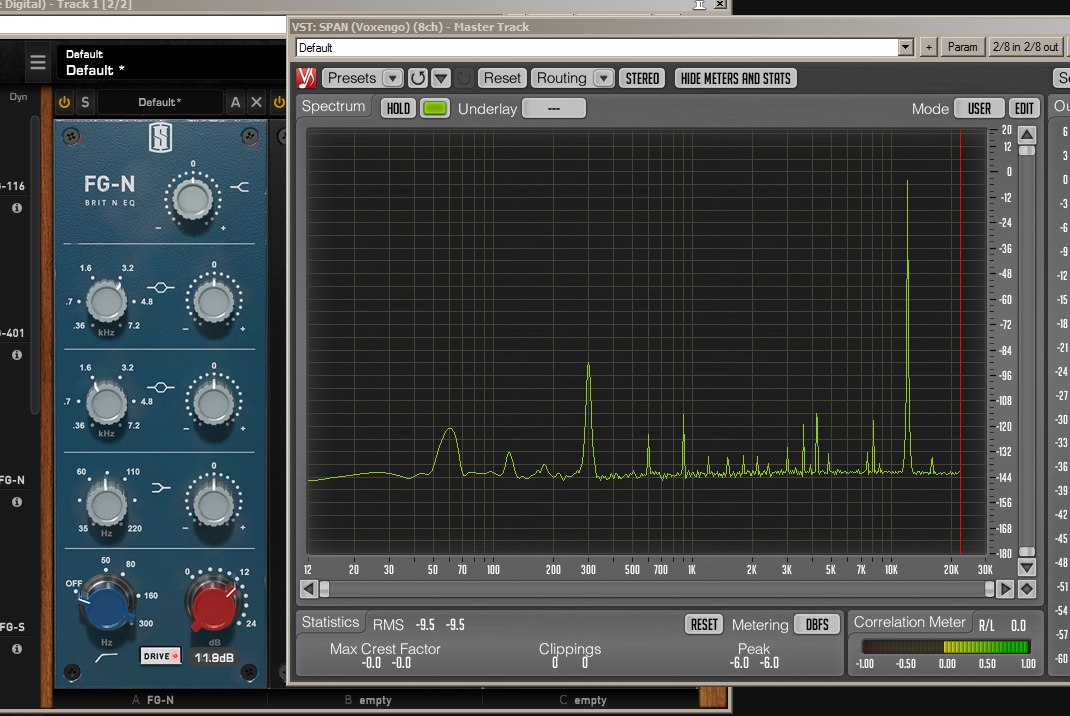Click the Default* preset name on FG-N module
This screenshot has width=1070, height=716.
click(x=160, y=102)
